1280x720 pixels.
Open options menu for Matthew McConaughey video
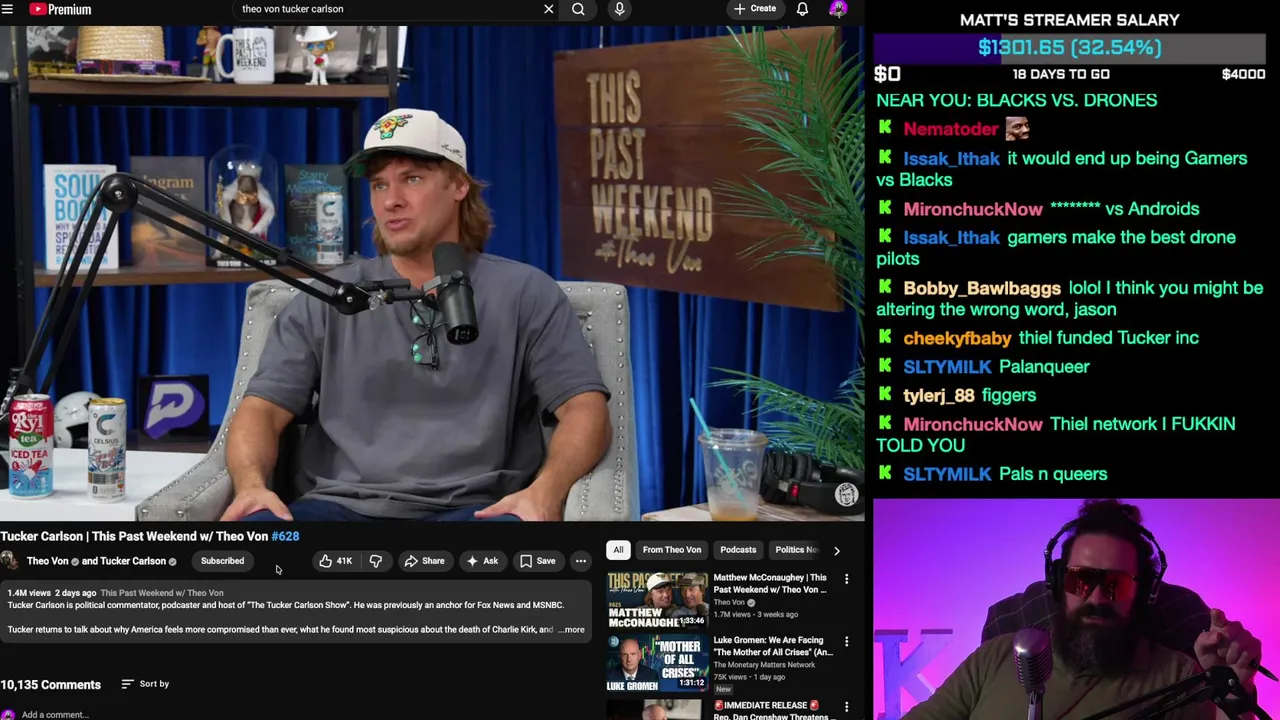pos(846,579)
